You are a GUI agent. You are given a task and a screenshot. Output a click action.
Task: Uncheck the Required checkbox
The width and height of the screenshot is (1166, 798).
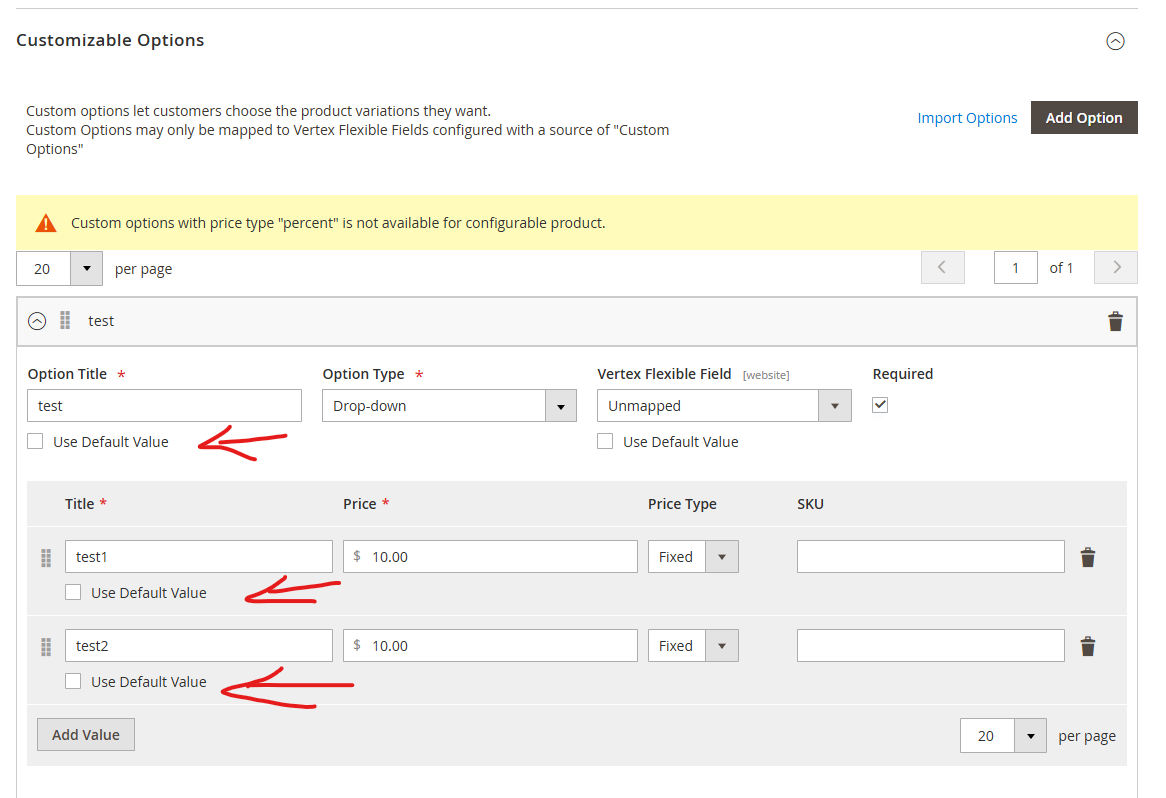click(x=880, y=405)
